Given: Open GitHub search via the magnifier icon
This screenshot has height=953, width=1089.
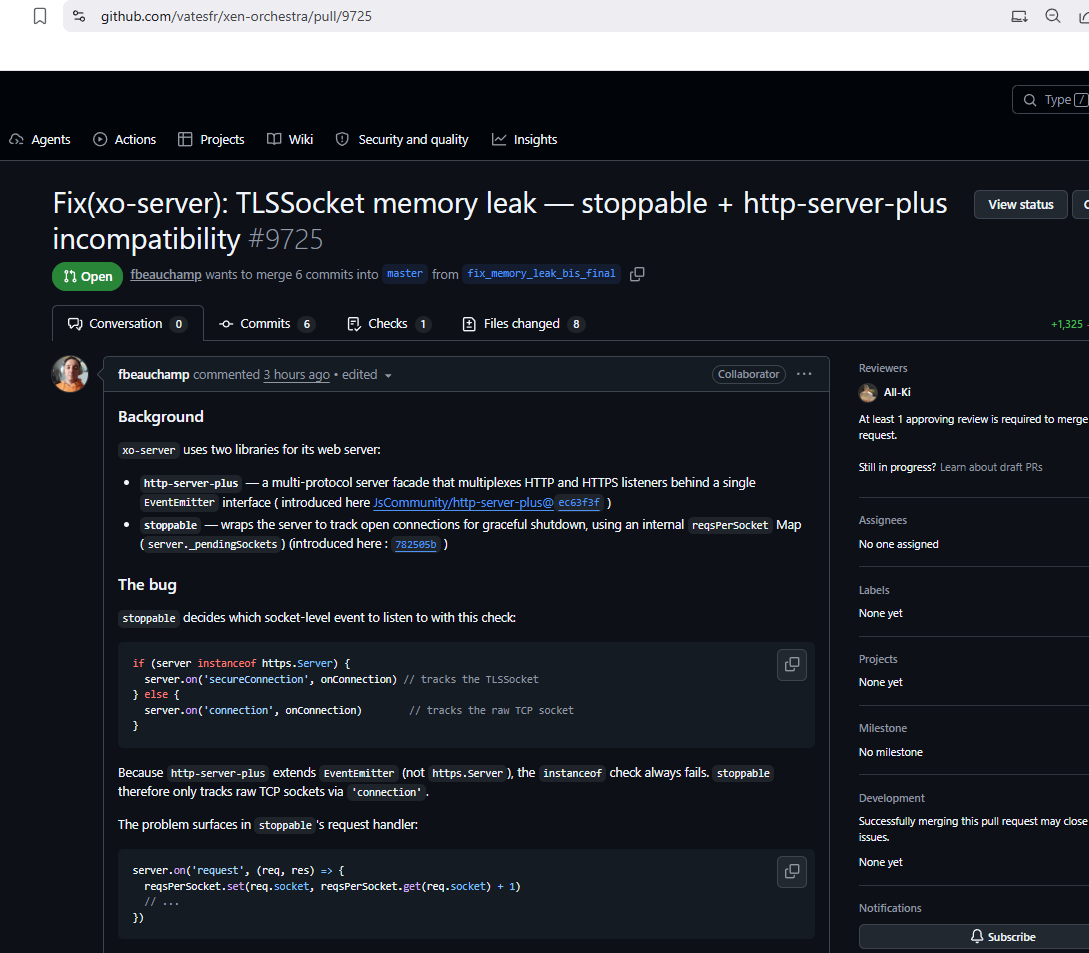Looking at the screenshot, I should [1030, 100].
